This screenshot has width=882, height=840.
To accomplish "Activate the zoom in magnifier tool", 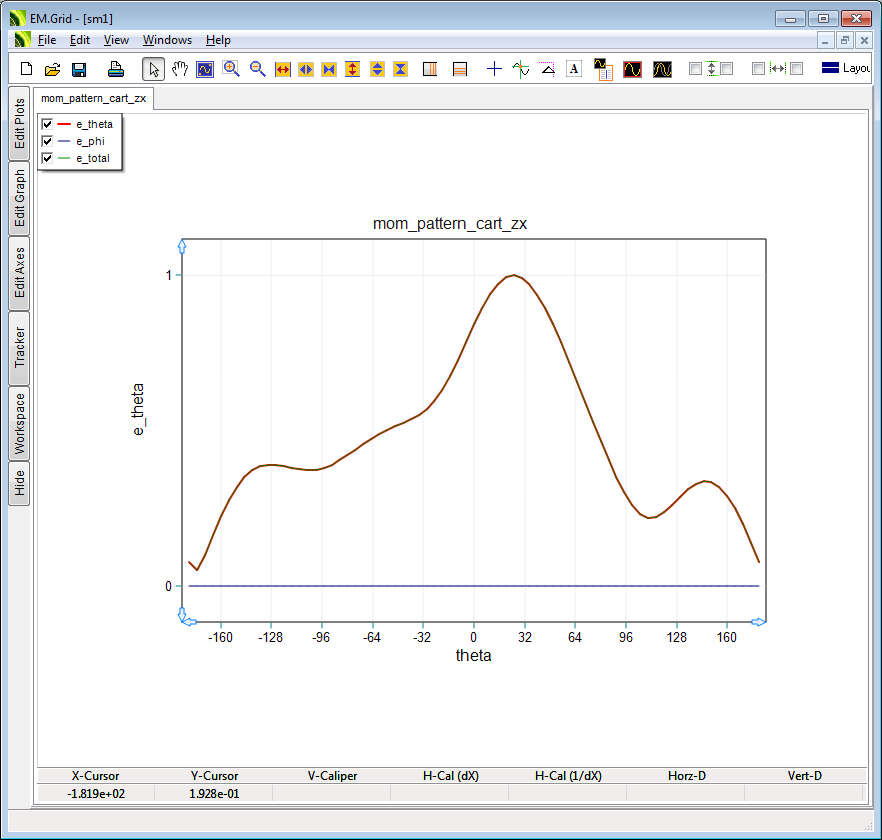I will [231, 69].
